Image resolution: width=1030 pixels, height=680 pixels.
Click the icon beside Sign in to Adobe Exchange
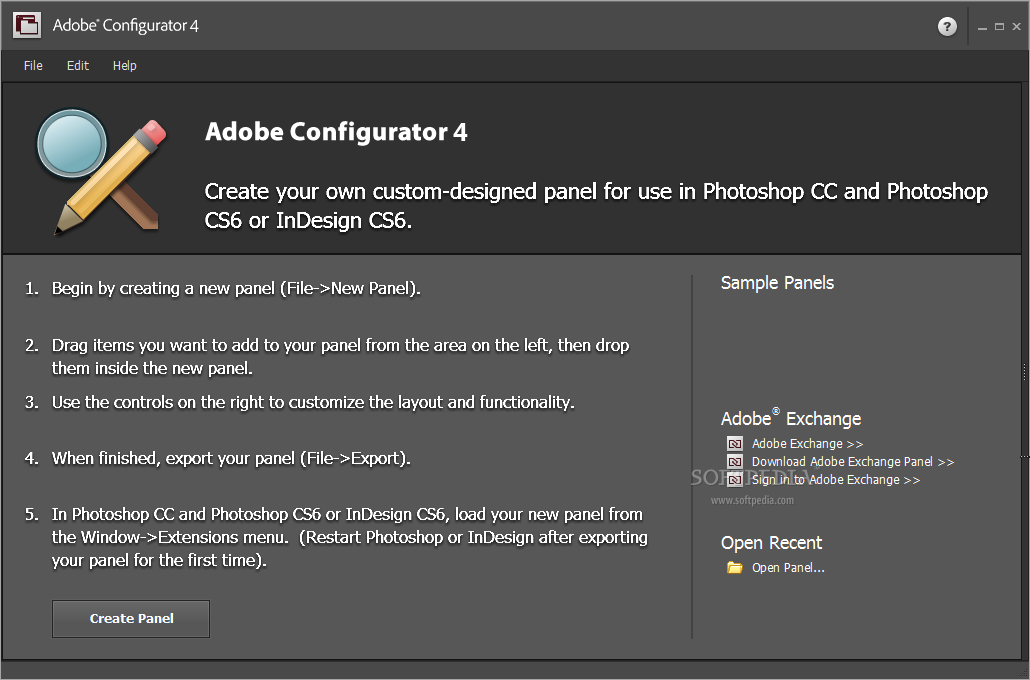click(734, 480)
